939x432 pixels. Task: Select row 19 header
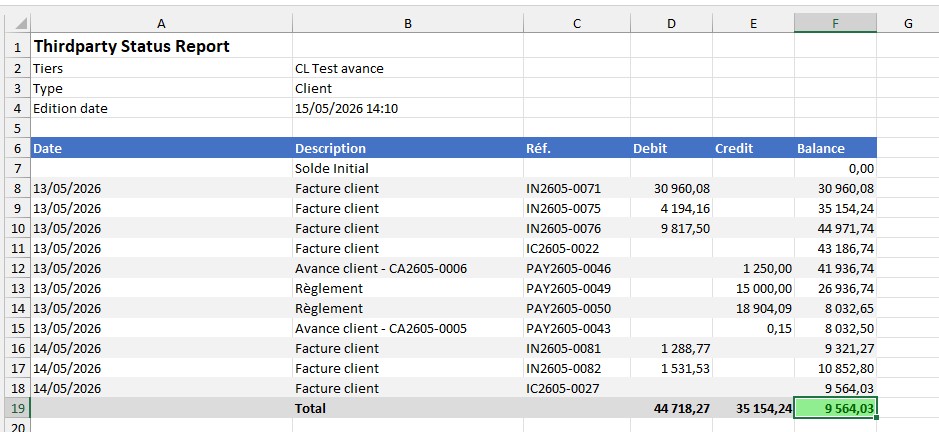(x=18, y=408)
